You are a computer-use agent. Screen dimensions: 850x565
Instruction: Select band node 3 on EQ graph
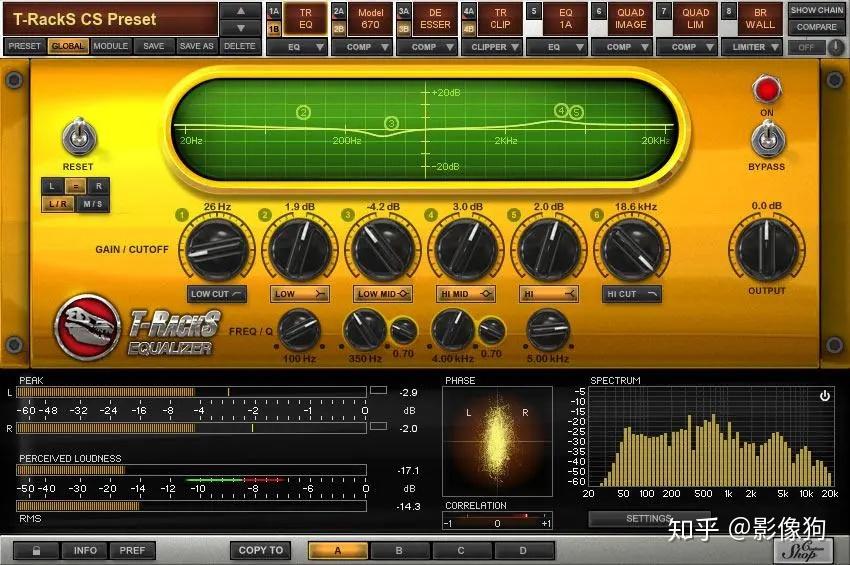coord(391,124)
